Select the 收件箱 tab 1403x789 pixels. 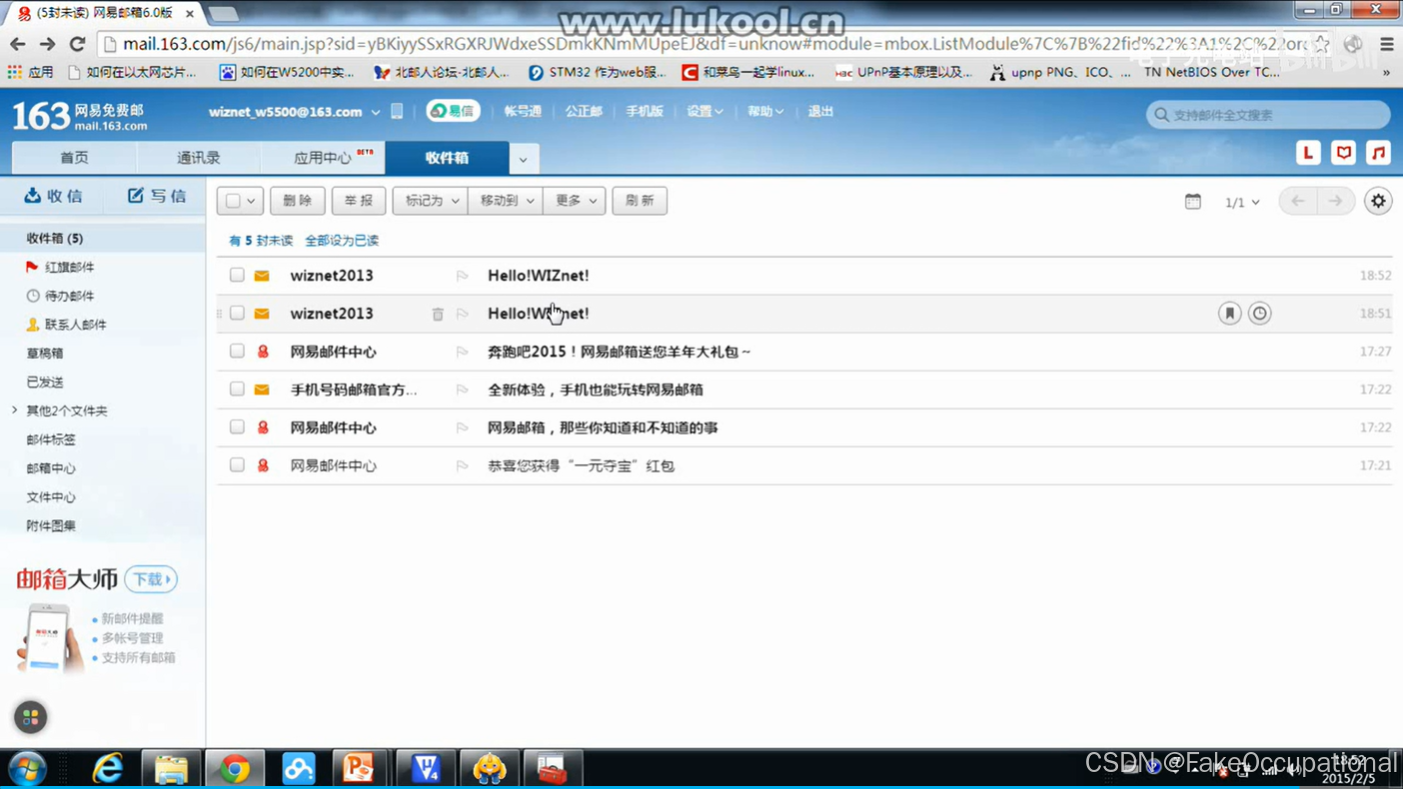pyautogui.click(x=446, y=158)
